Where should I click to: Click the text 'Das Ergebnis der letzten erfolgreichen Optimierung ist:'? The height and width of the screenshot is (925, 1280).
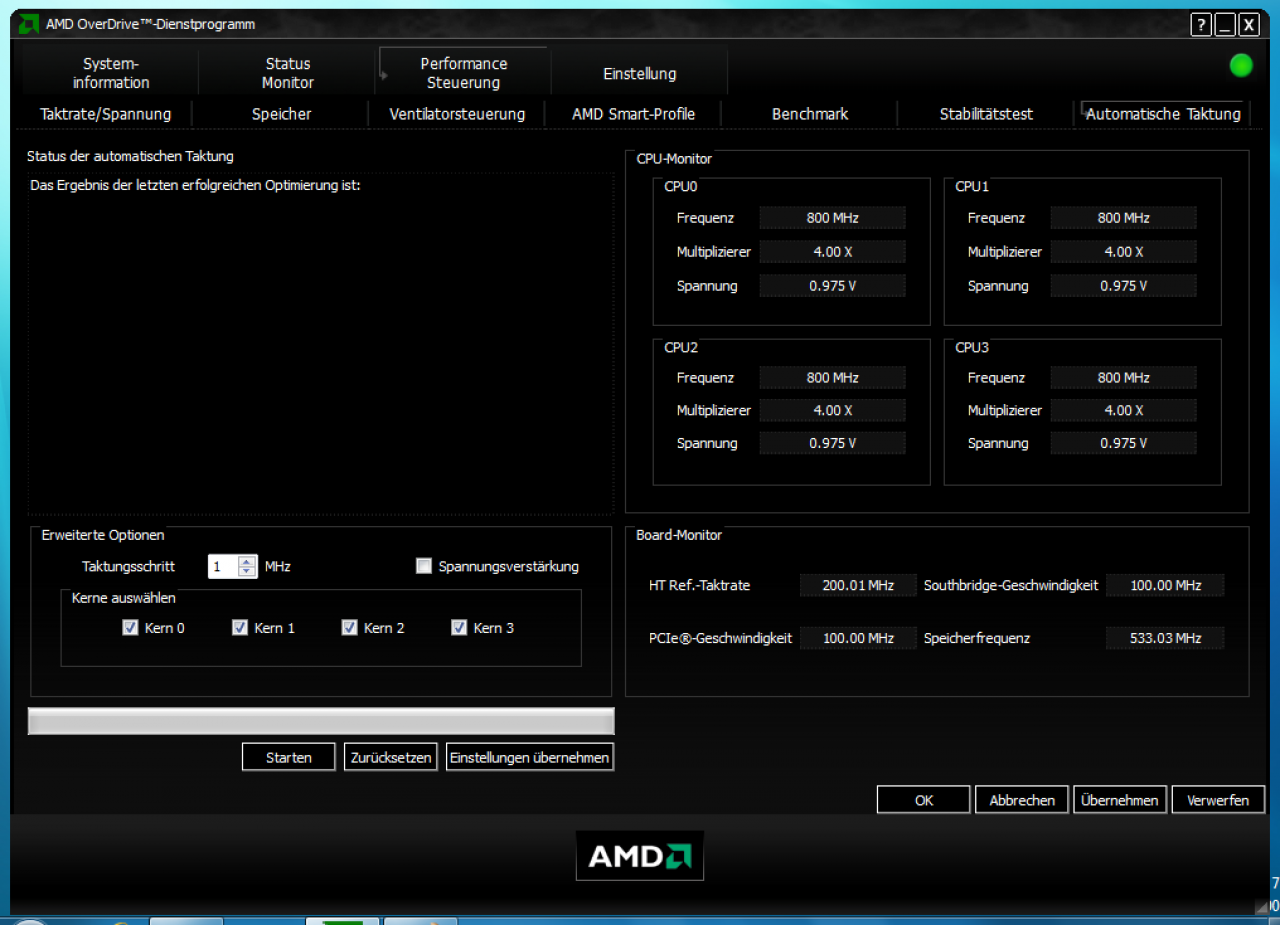point(195,185)
